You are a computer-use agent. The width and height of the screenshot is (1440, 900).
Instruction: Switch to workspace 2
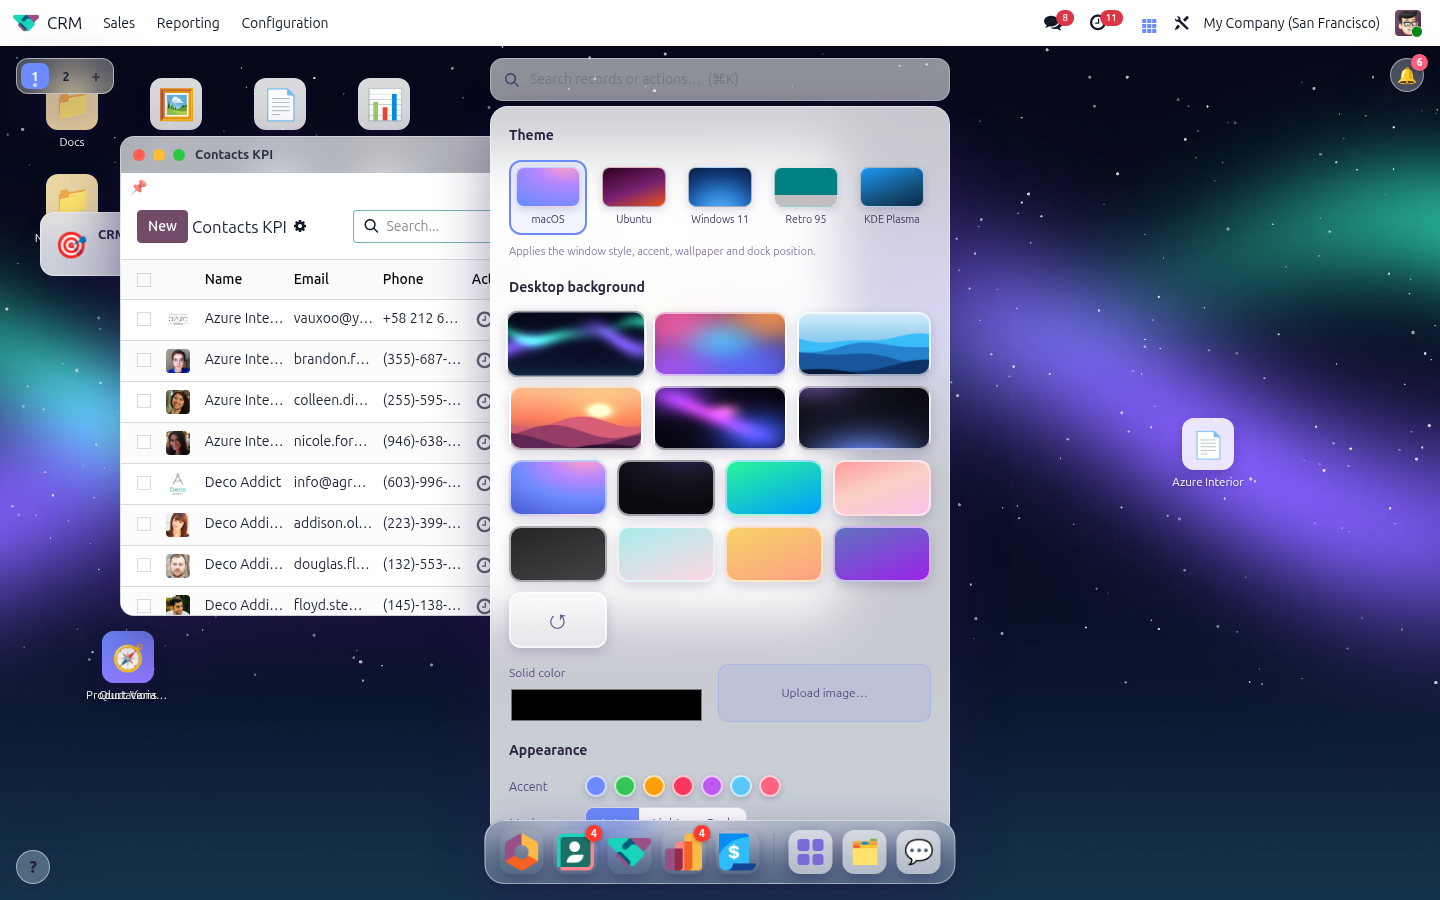point(66,76)
